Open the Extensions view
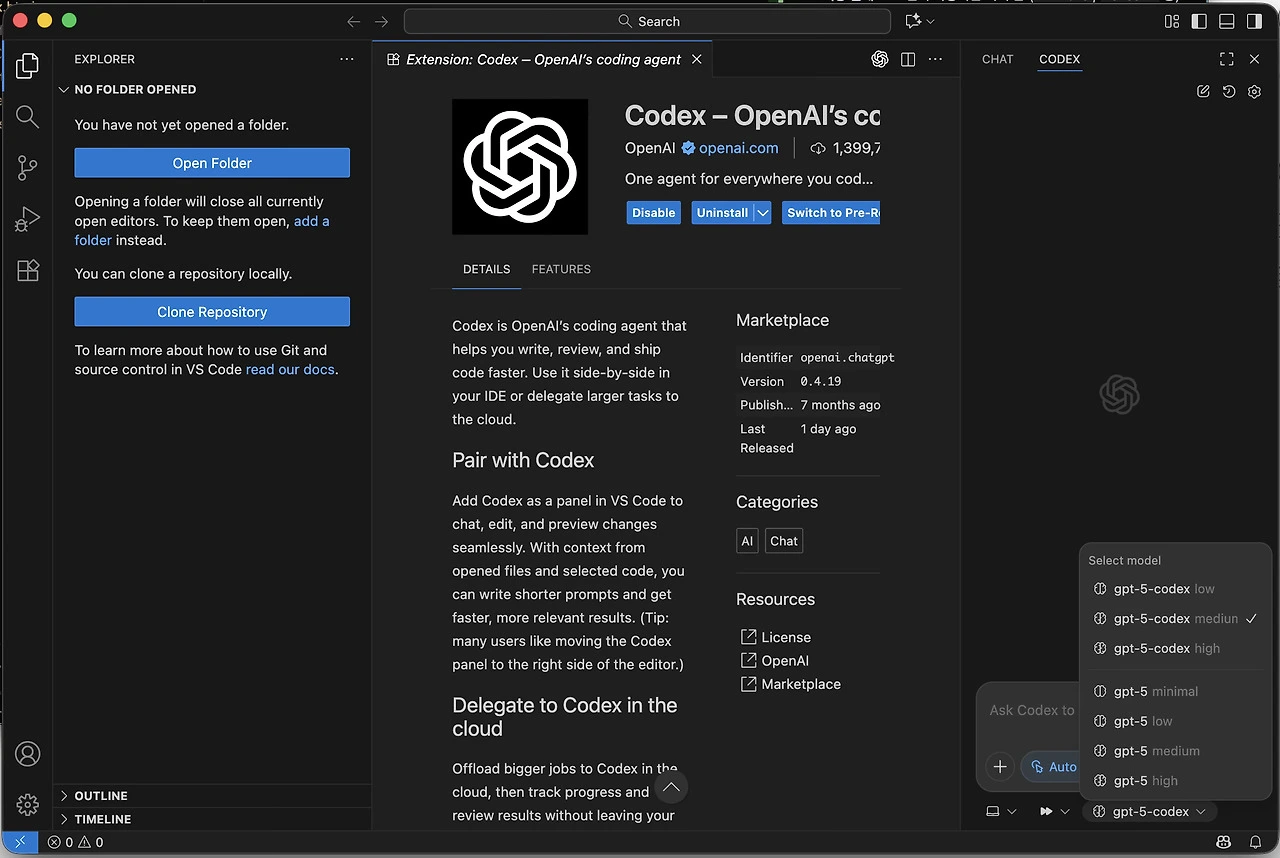The width and height of the screenshot is (1280, 858). [x=28, y=270]
